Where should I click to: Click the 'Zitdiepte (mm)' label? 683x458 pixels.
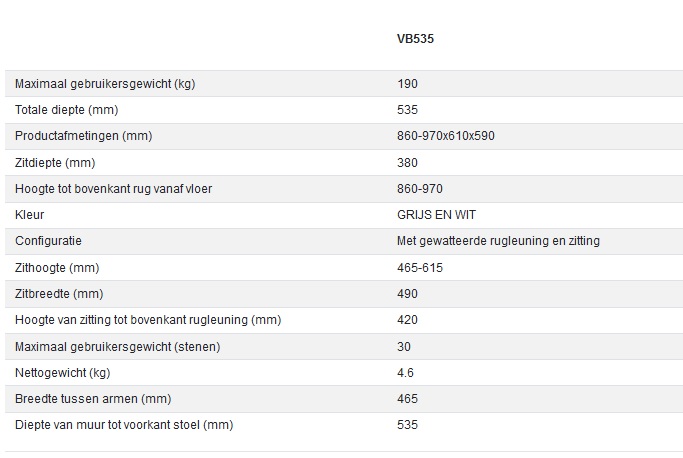click(55, 163)
